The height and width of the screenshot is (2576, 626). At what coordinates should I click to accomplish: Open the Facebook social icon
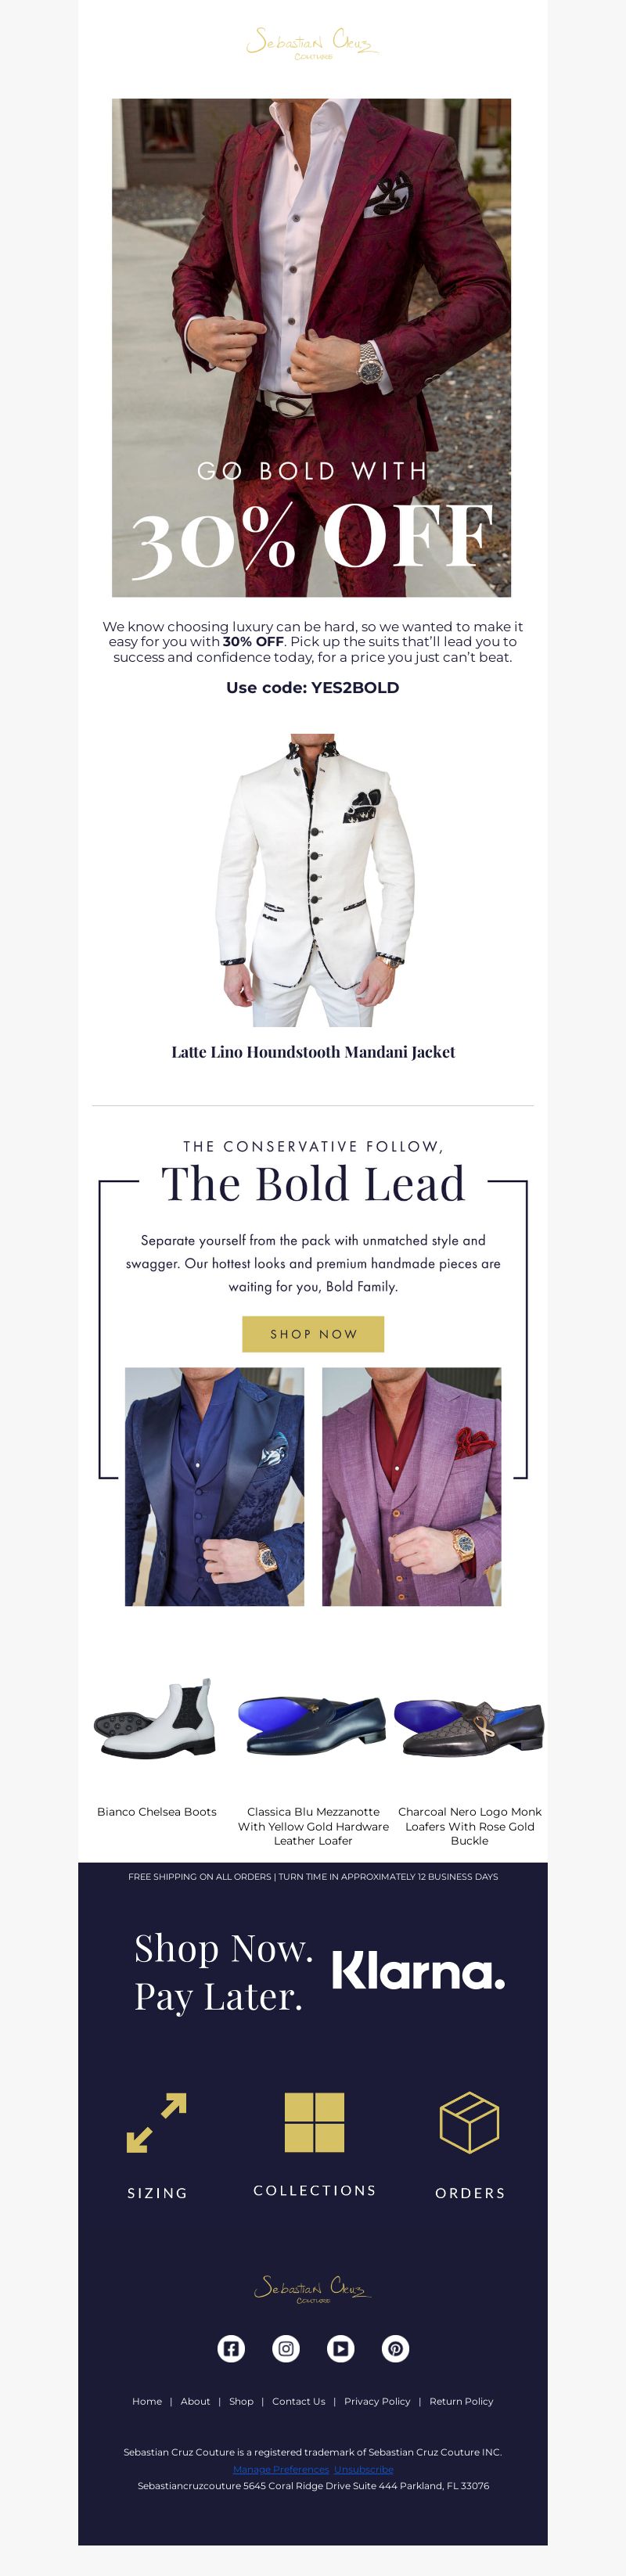click(231, 2349)
